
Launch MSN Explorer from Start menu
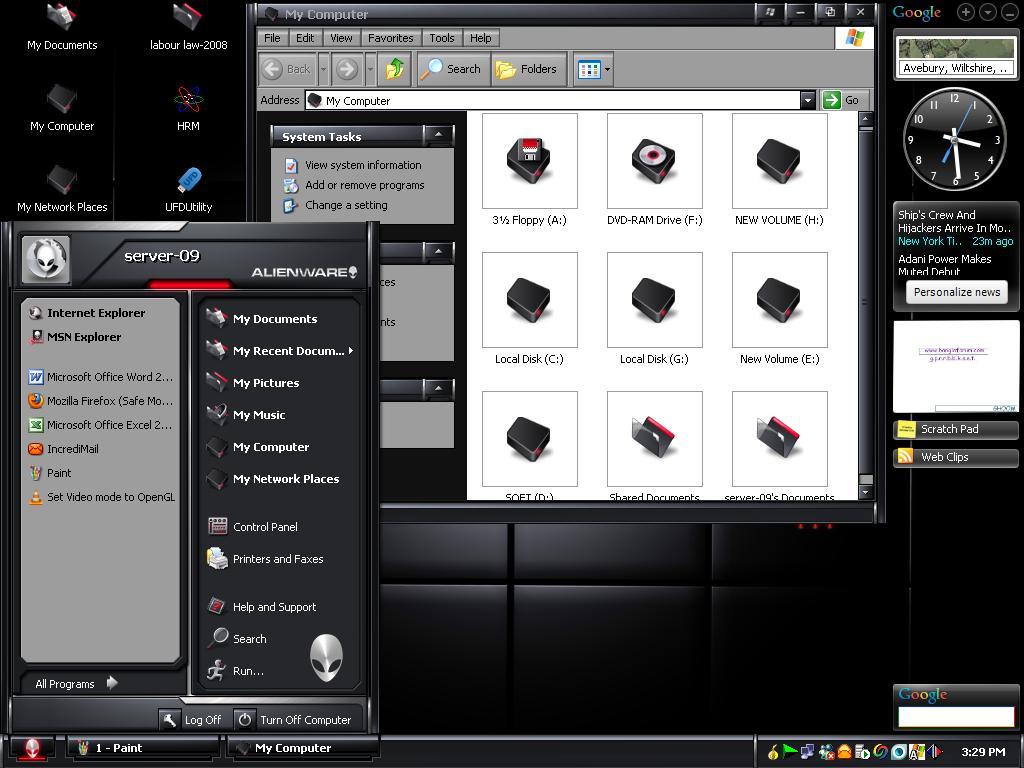tap(76, 337)
